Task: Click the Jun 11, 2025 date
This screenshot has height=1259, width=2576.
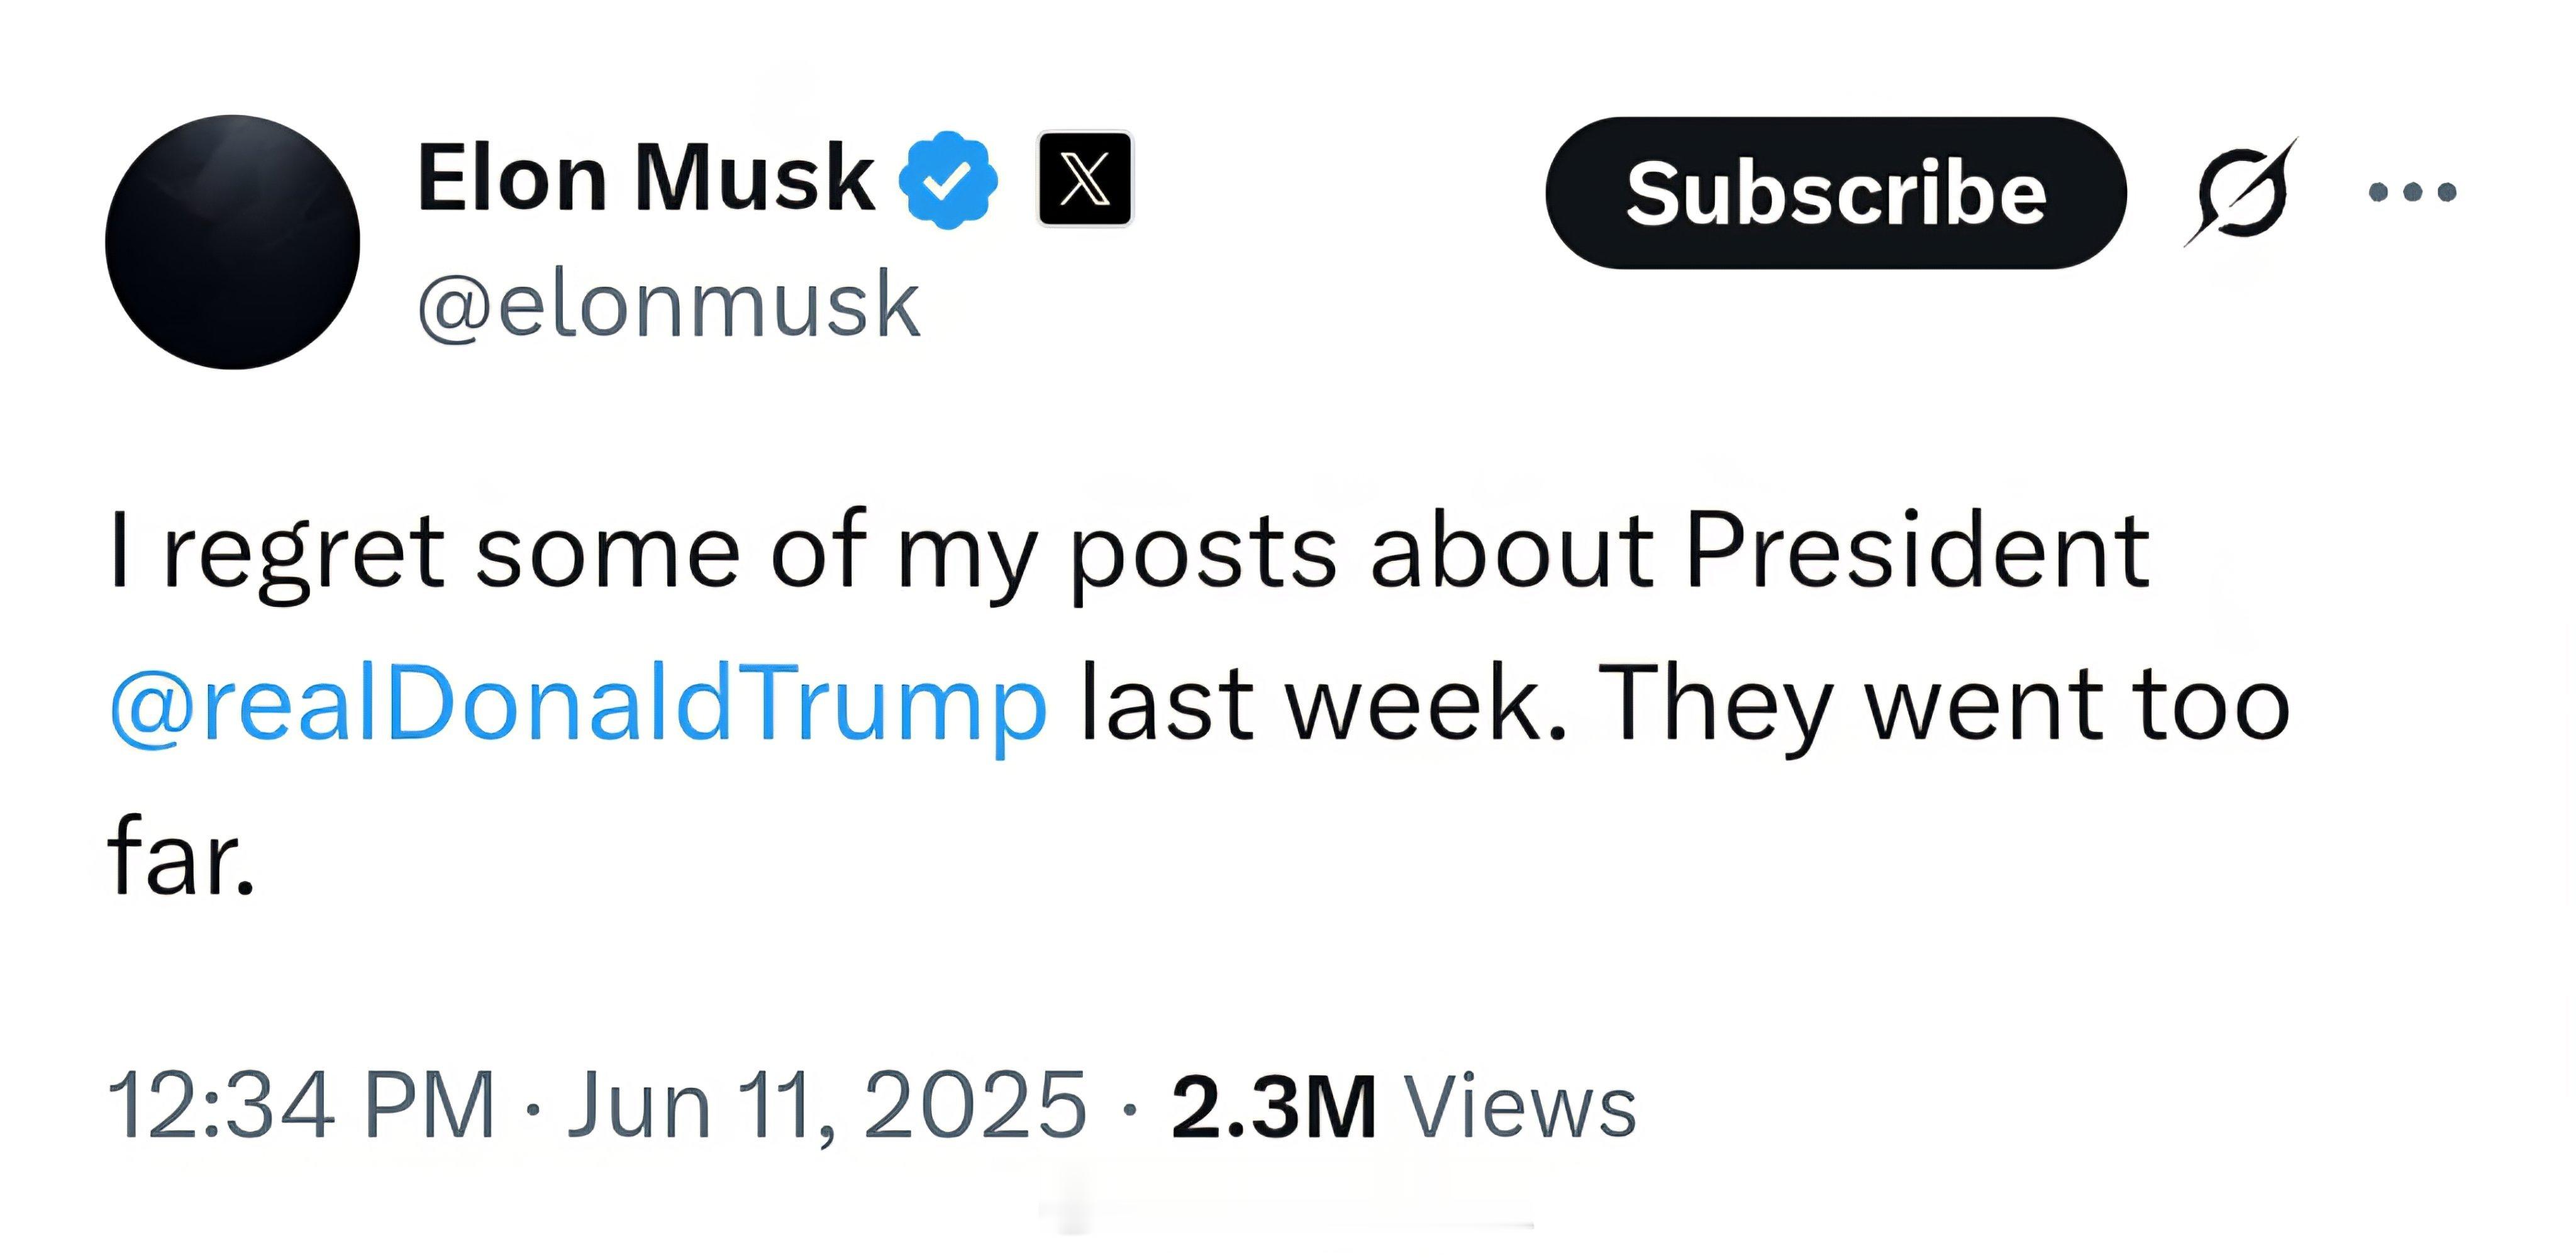Action: (827, 1105)
